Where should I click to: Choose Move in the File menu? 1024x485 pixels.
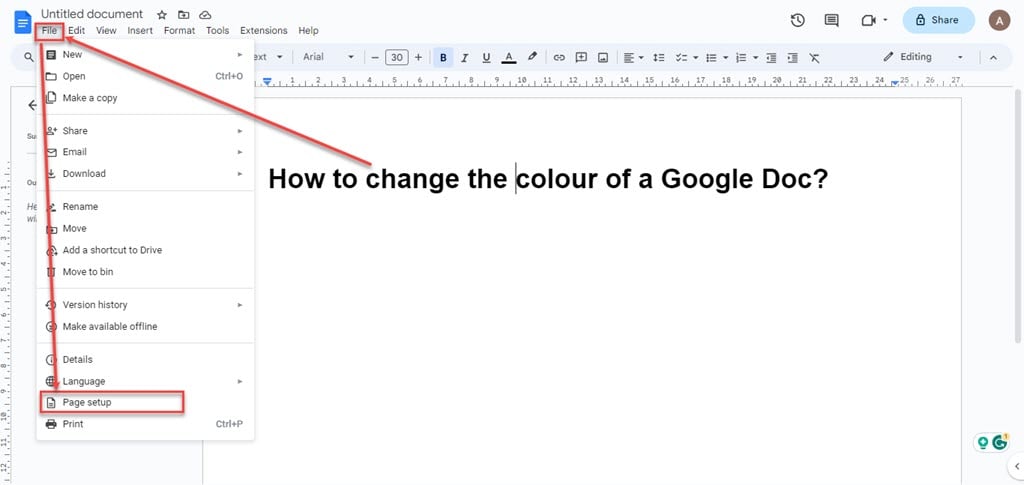pyautogui.click(x=145, y=228)
